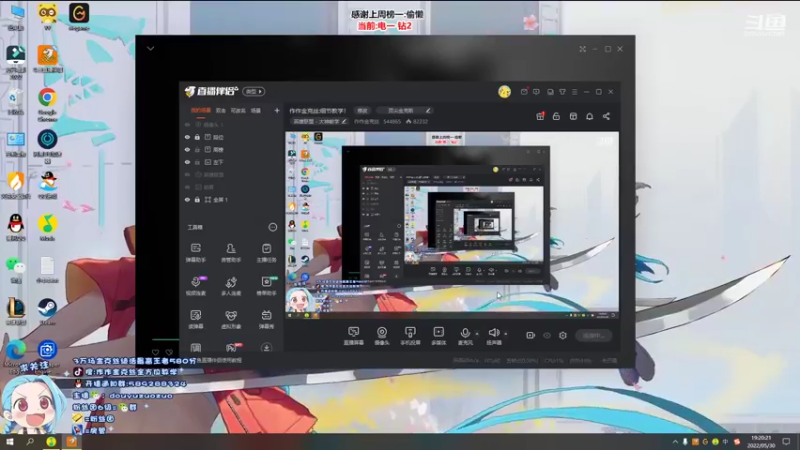Screen dimensions: 800x450
Task: Open the hamburger menu in the title bar
Action: [x=574, y=92]
